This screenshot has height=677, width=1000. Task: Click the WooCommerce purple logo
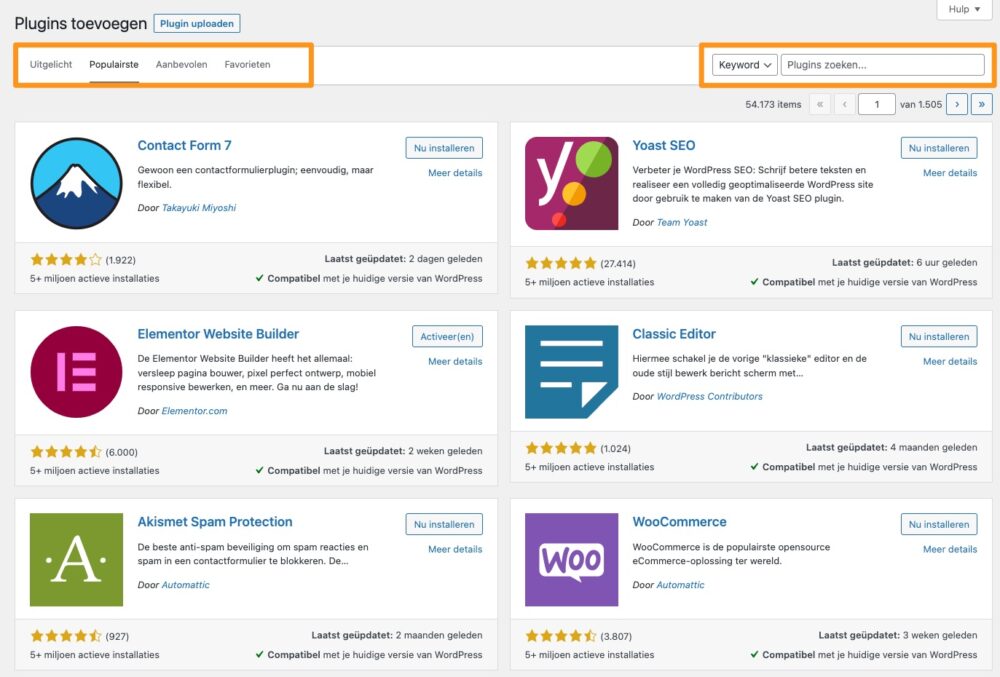click(571, 558)
